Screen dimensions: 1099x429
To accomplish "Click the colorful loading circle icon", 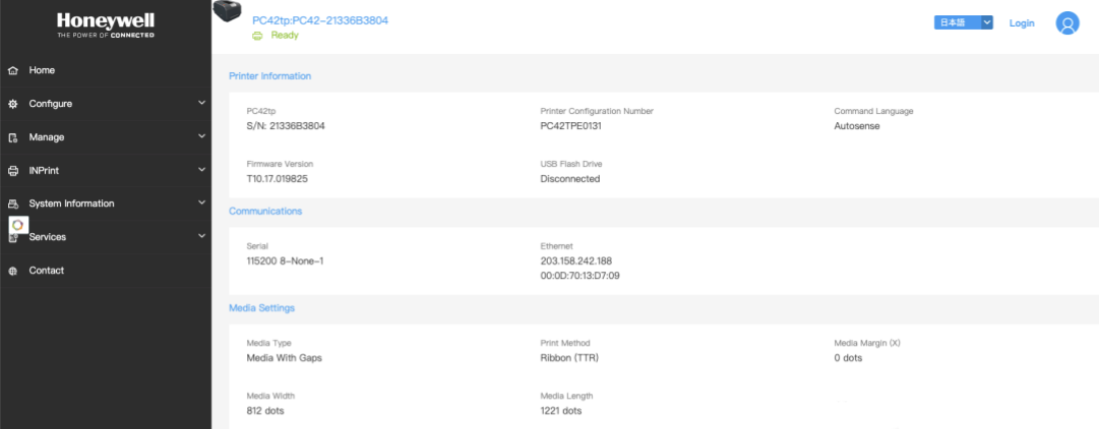I will click(x=18, y=225).
